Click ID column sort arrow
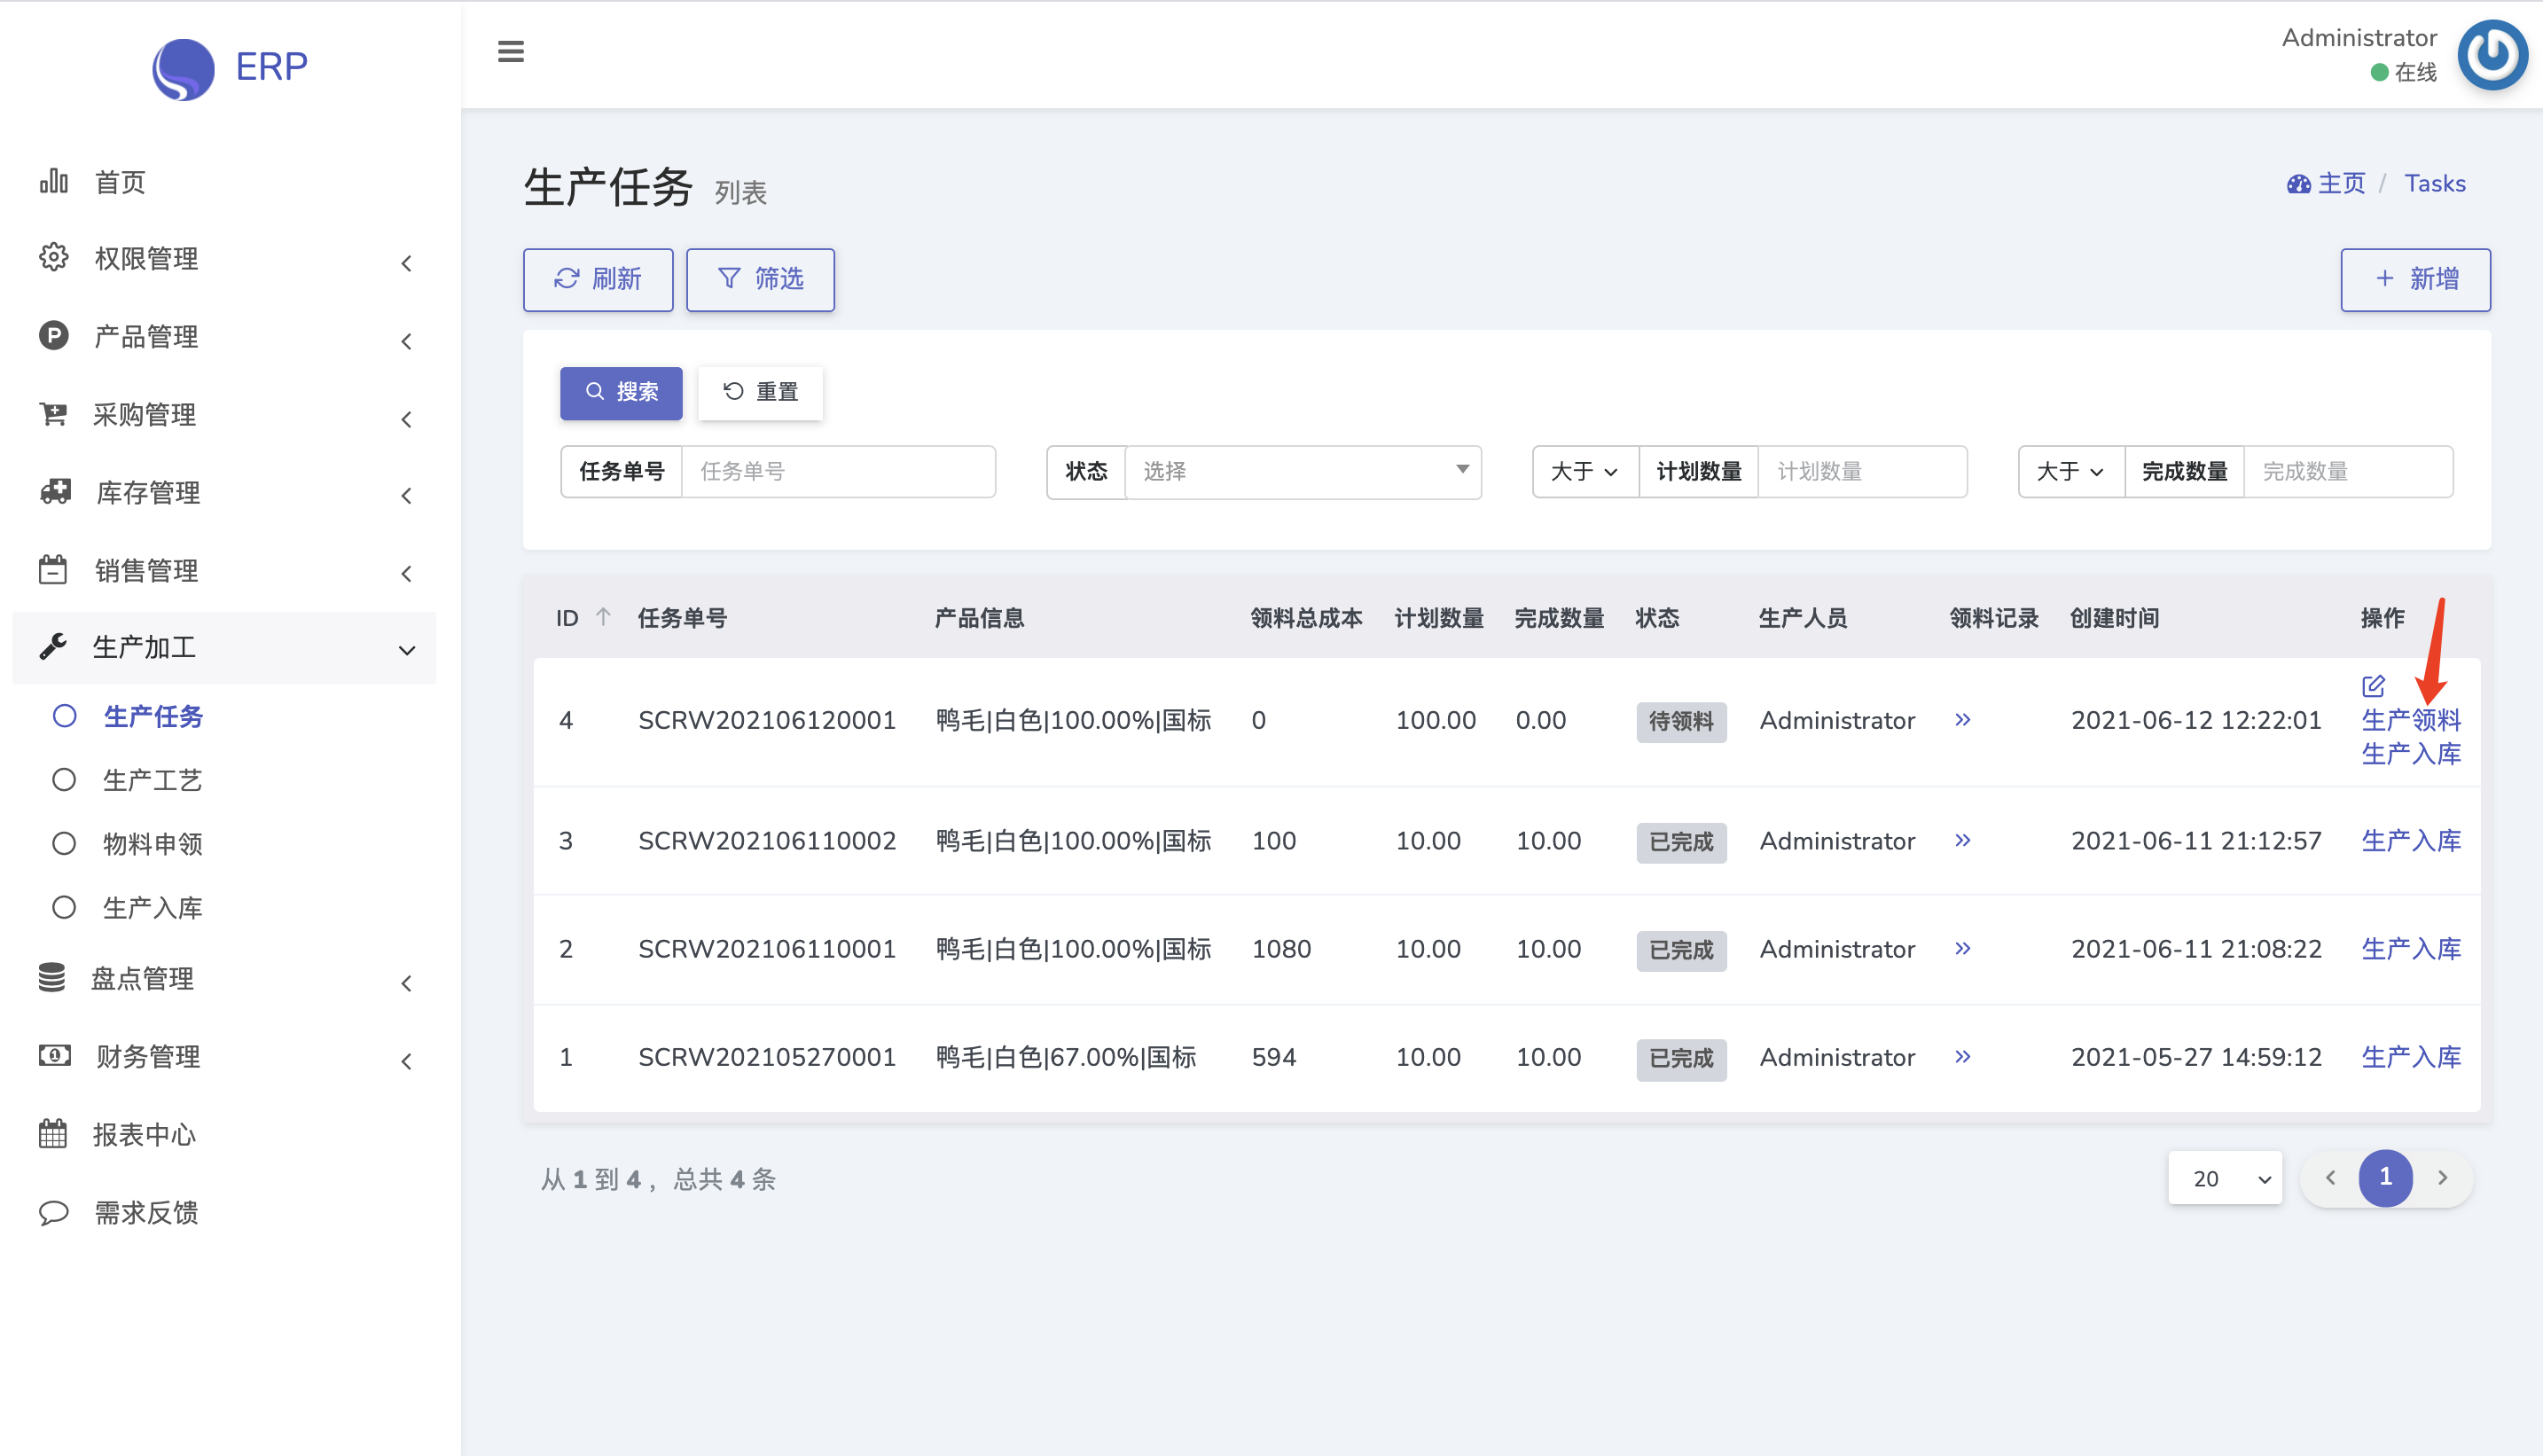This screenshot has width=2543, height=1456. coord(603,617)
